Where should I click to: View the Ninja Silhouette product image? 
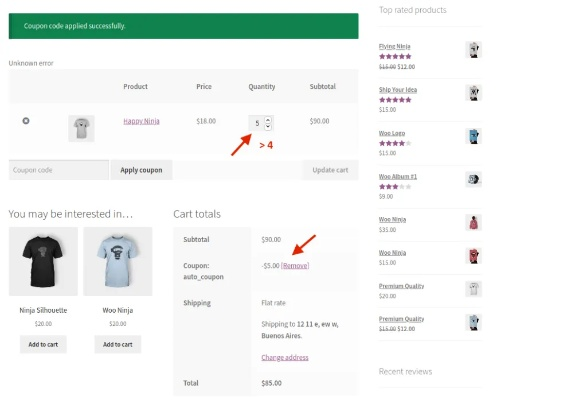(43, 261)
